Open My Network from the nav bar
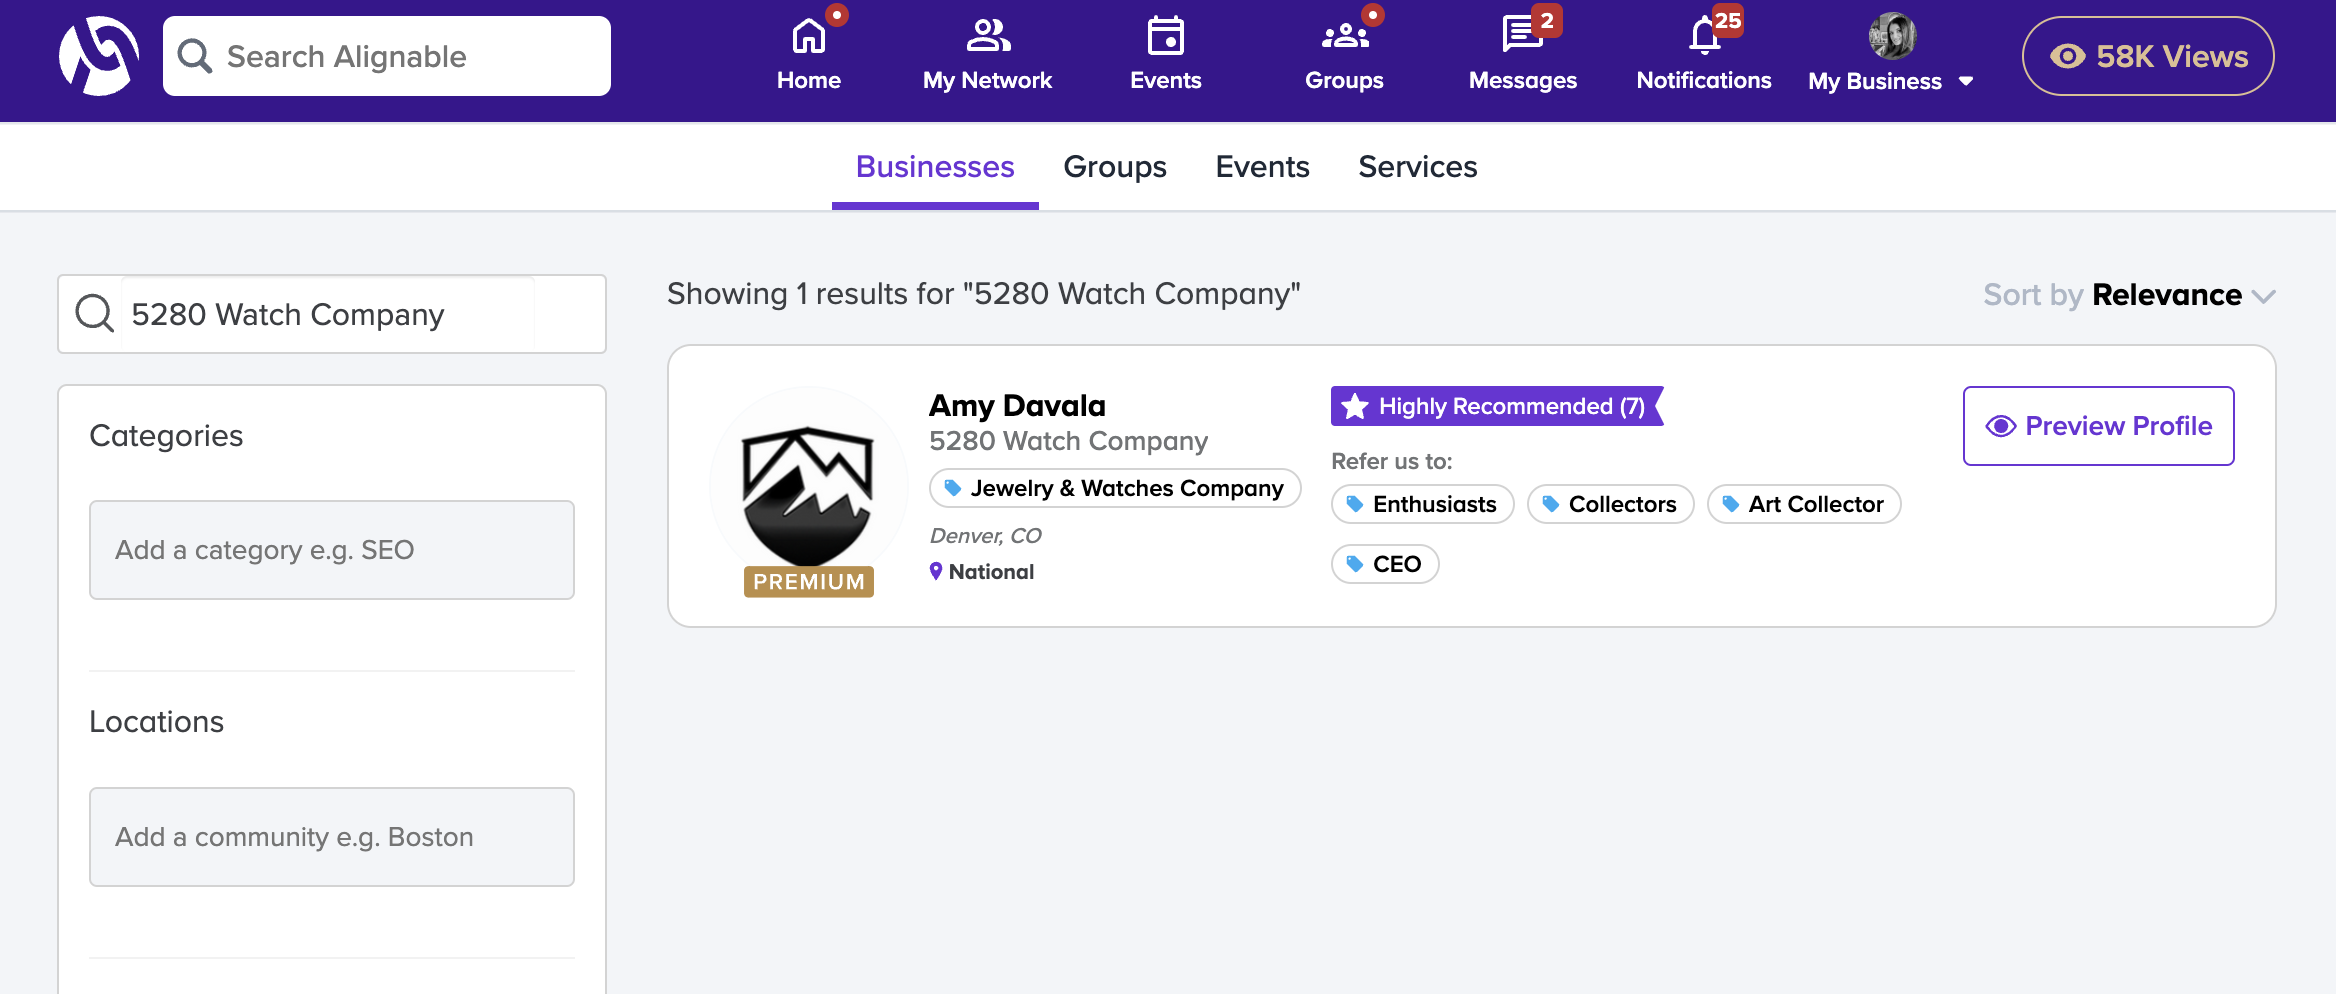Image resolution: width=2336 pixels, height=994 pixels. click(x=987, y=56)
